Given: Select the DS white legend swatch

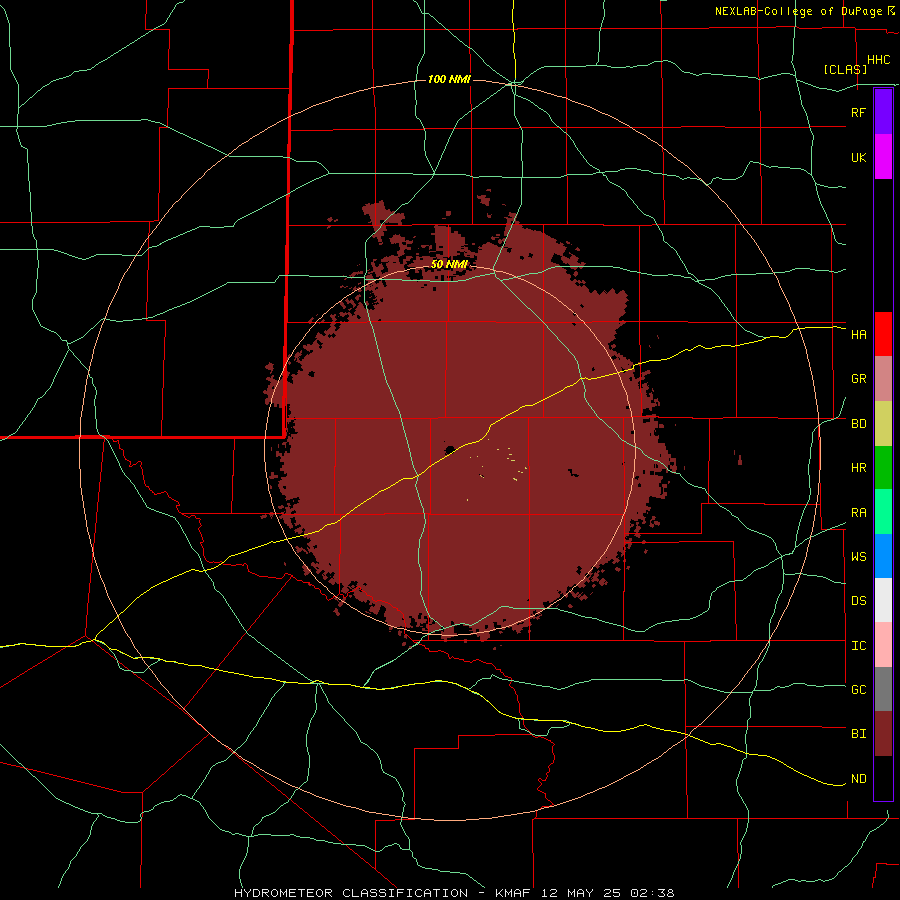Looking at the screenshot, I should tap(883, 600).
